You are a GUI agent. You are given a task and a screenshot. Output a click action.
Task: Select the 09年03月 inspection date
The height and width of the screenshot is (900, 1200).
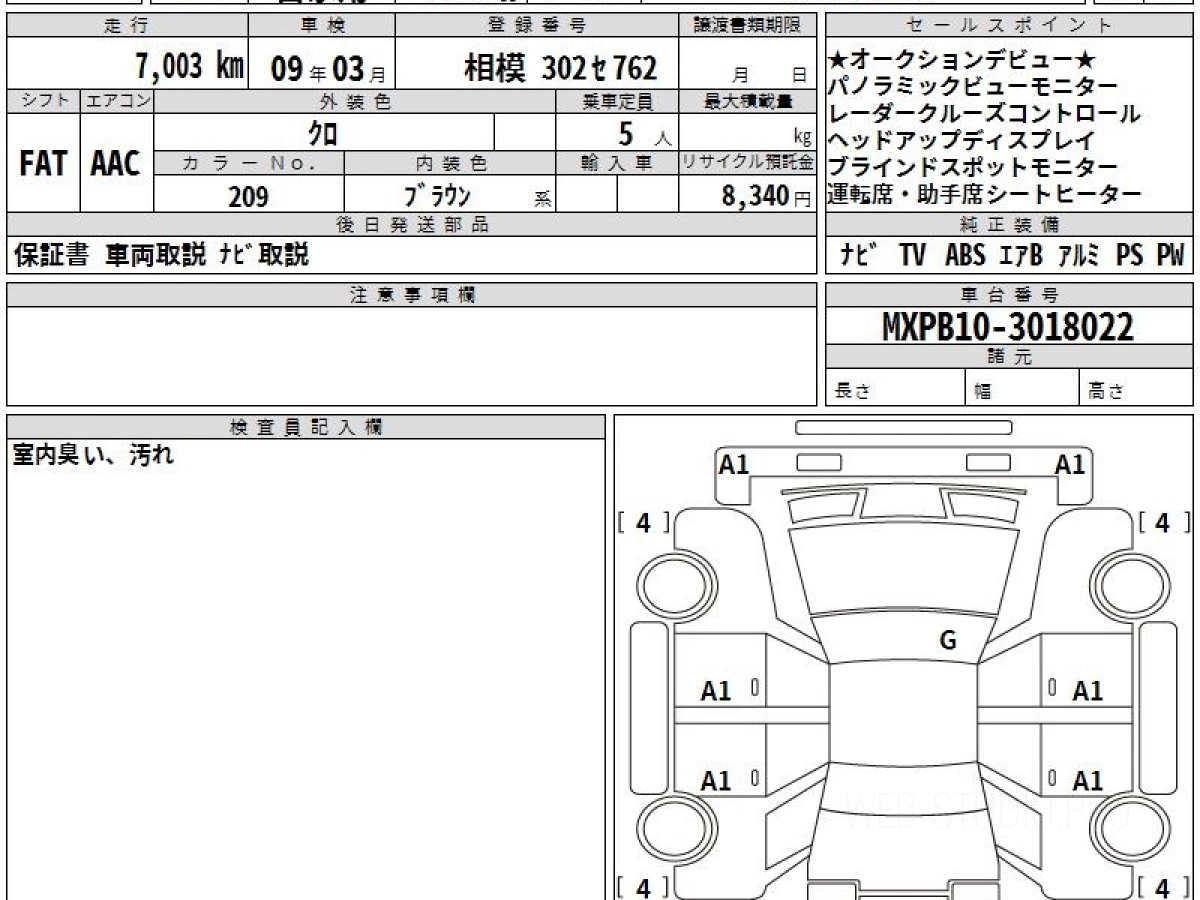329,68
